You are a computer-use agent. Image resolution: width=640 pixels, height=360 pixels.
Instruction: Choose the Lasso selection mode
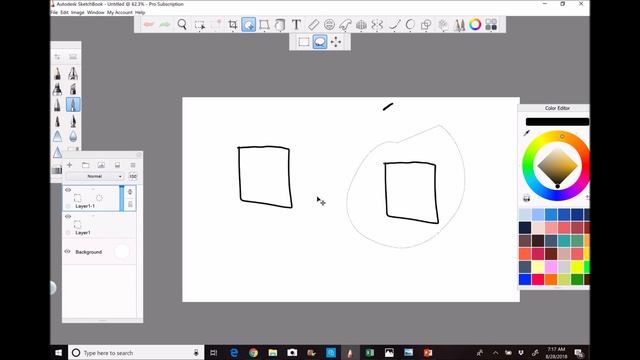(320, 42)
